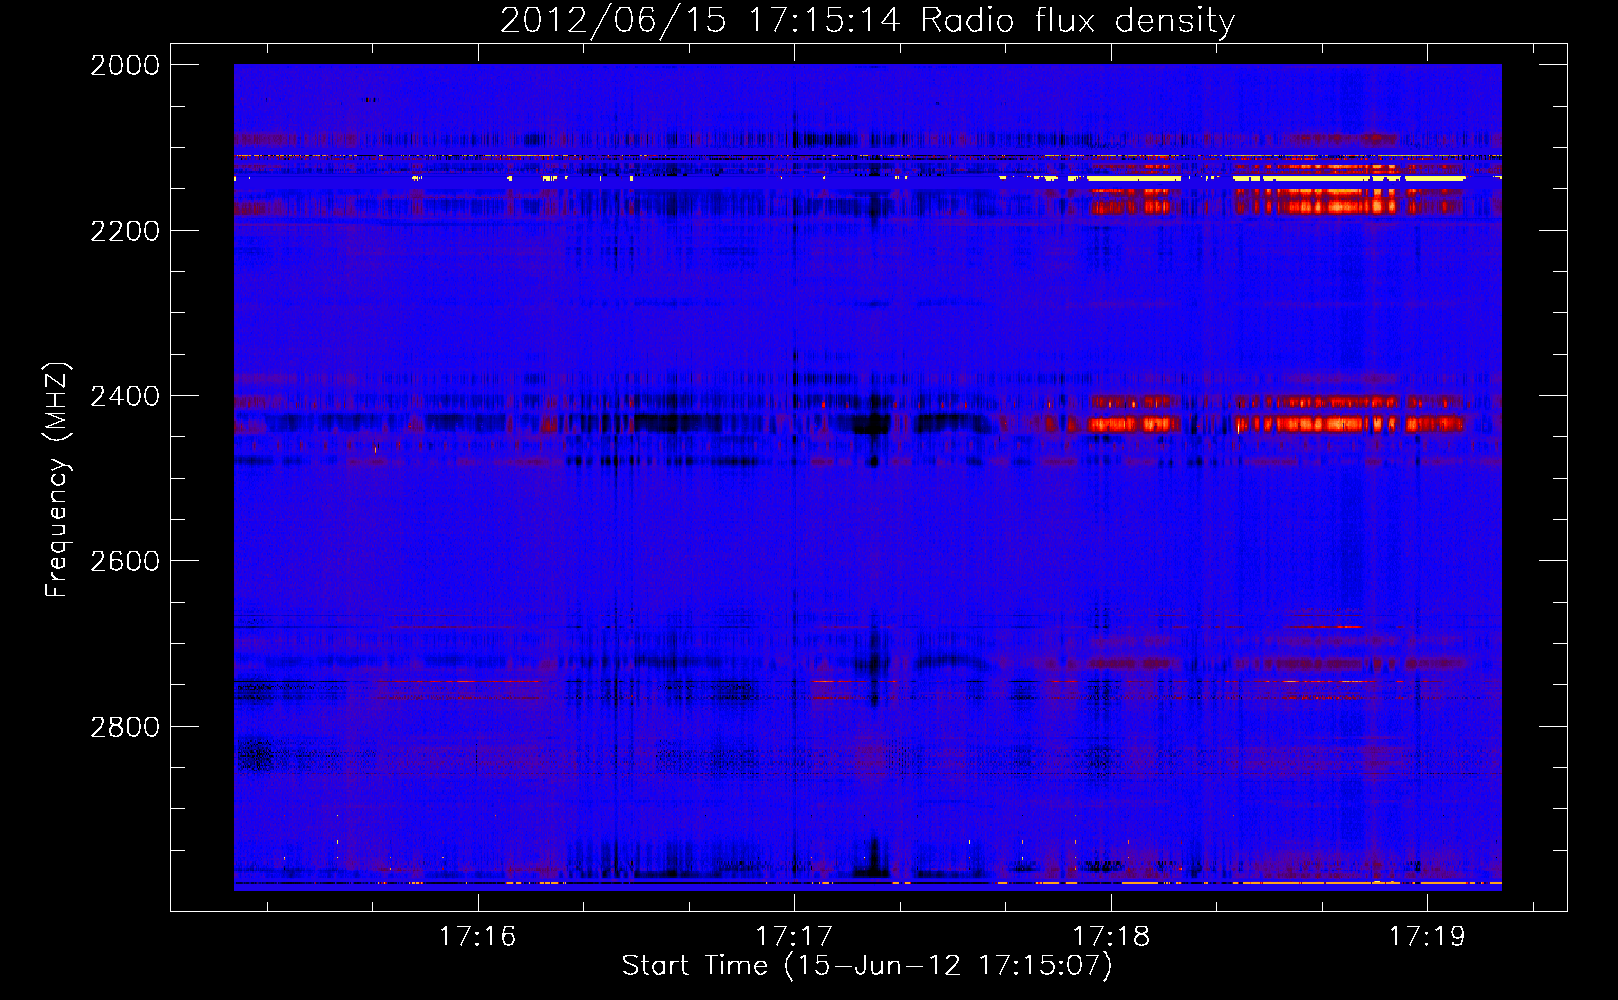Screen dimensions: 1618x1000
Task: Click the 17:17 time tick label
Action: pyautogui.click(x=794, y=936)
